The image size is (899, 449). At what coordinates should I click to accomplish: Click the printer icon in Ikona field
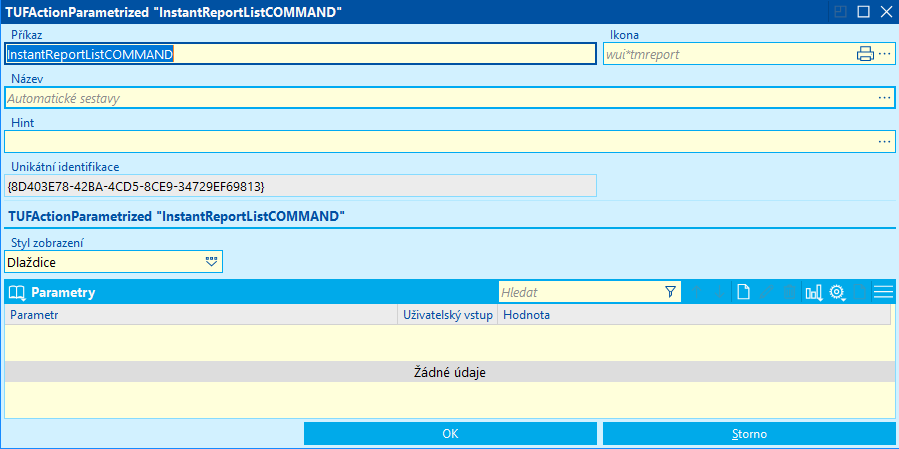(865, 54)
